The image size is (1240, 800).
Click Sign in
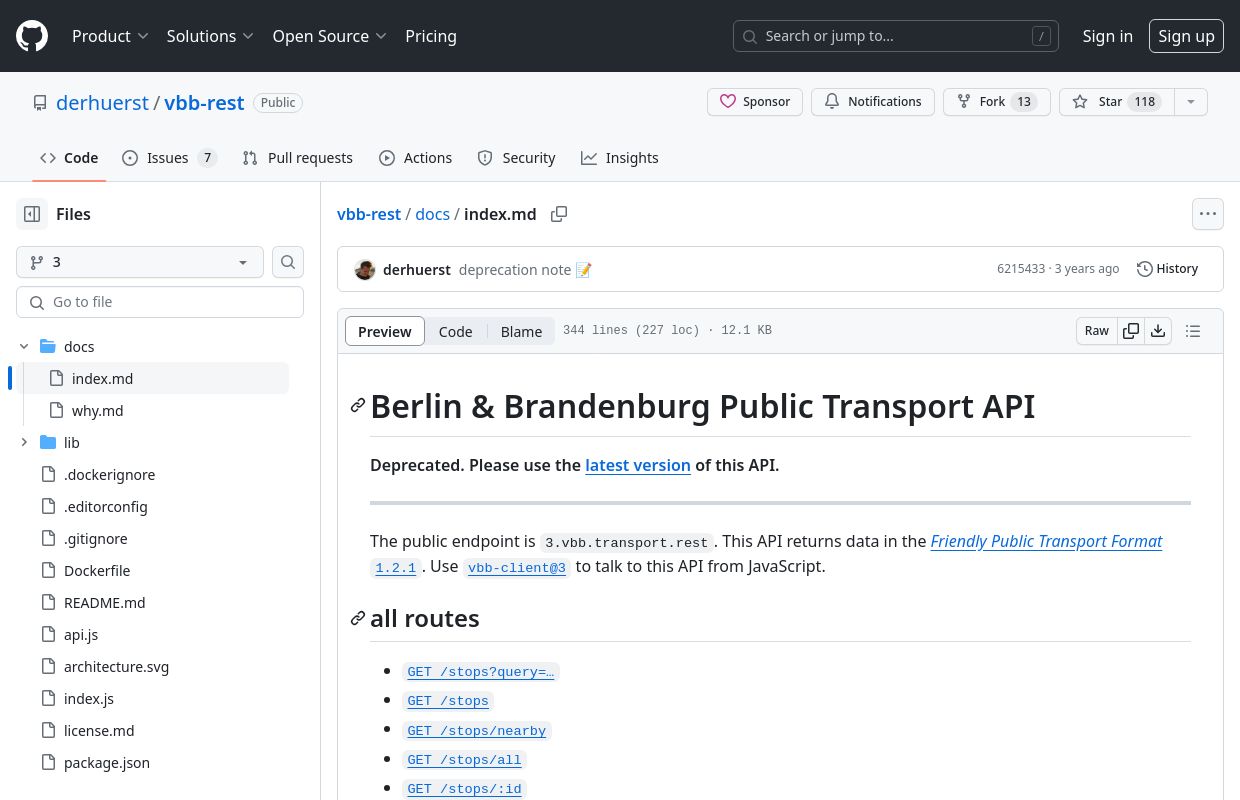(x=1107, y=36)
